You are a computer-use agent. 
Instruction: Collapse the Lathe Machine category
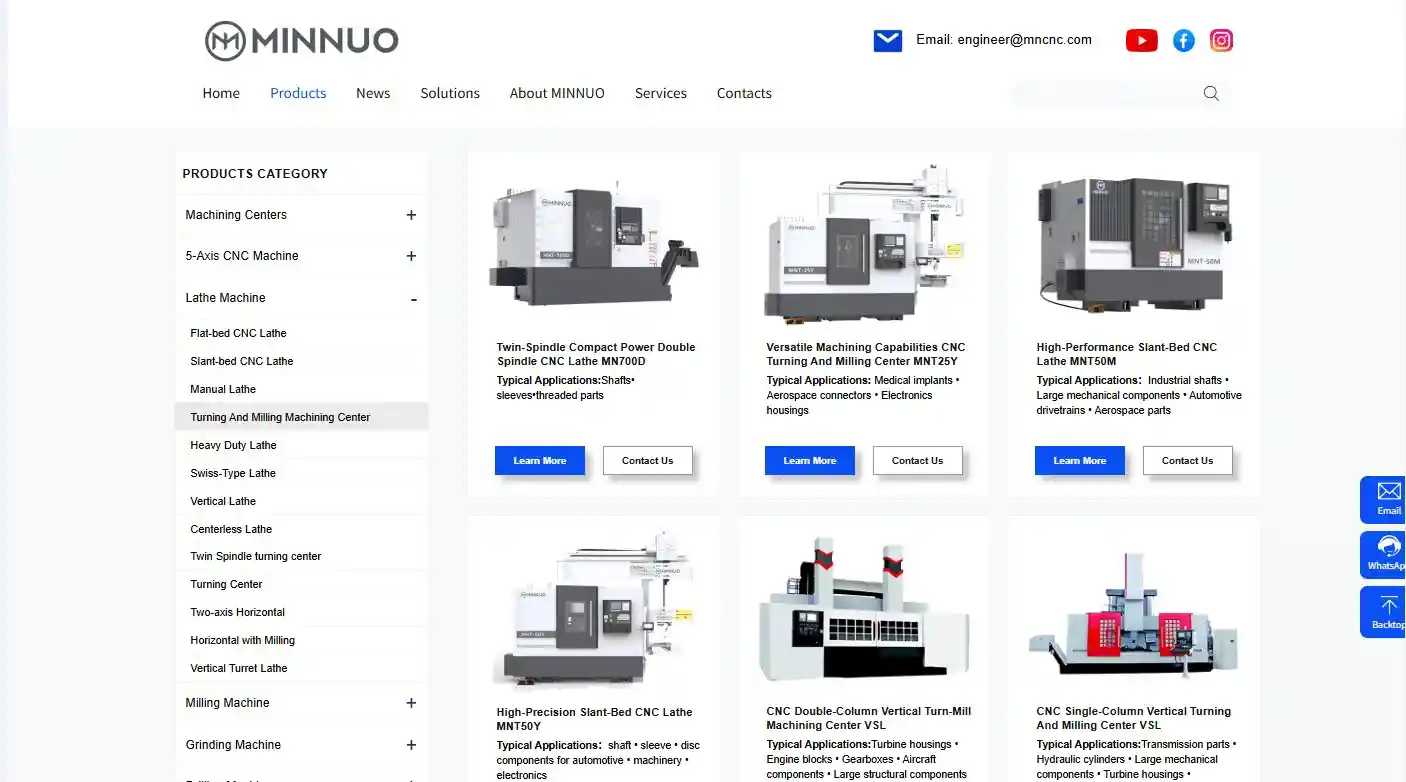click(413, 299)
